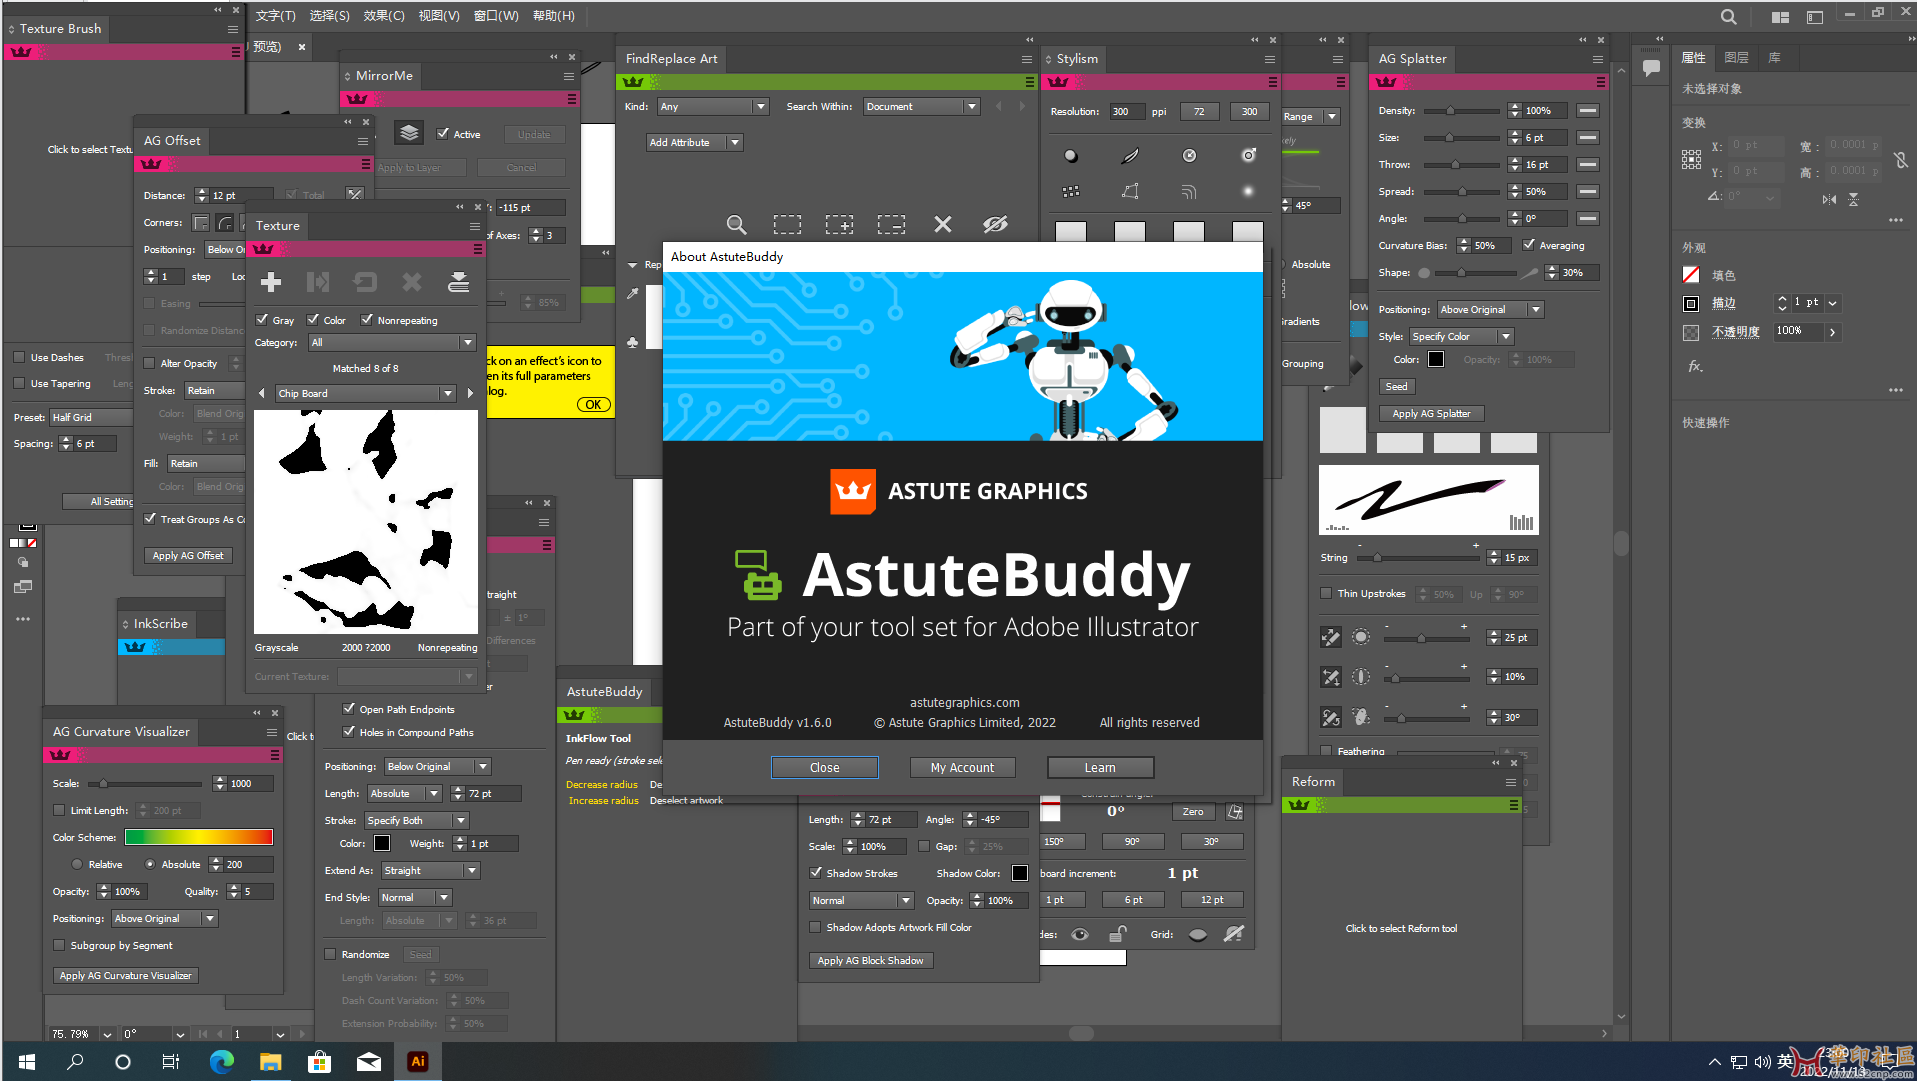Open the Search Within Document dropdown
This screenshot has height=1081, width=1917.
[x=921, y=106]
